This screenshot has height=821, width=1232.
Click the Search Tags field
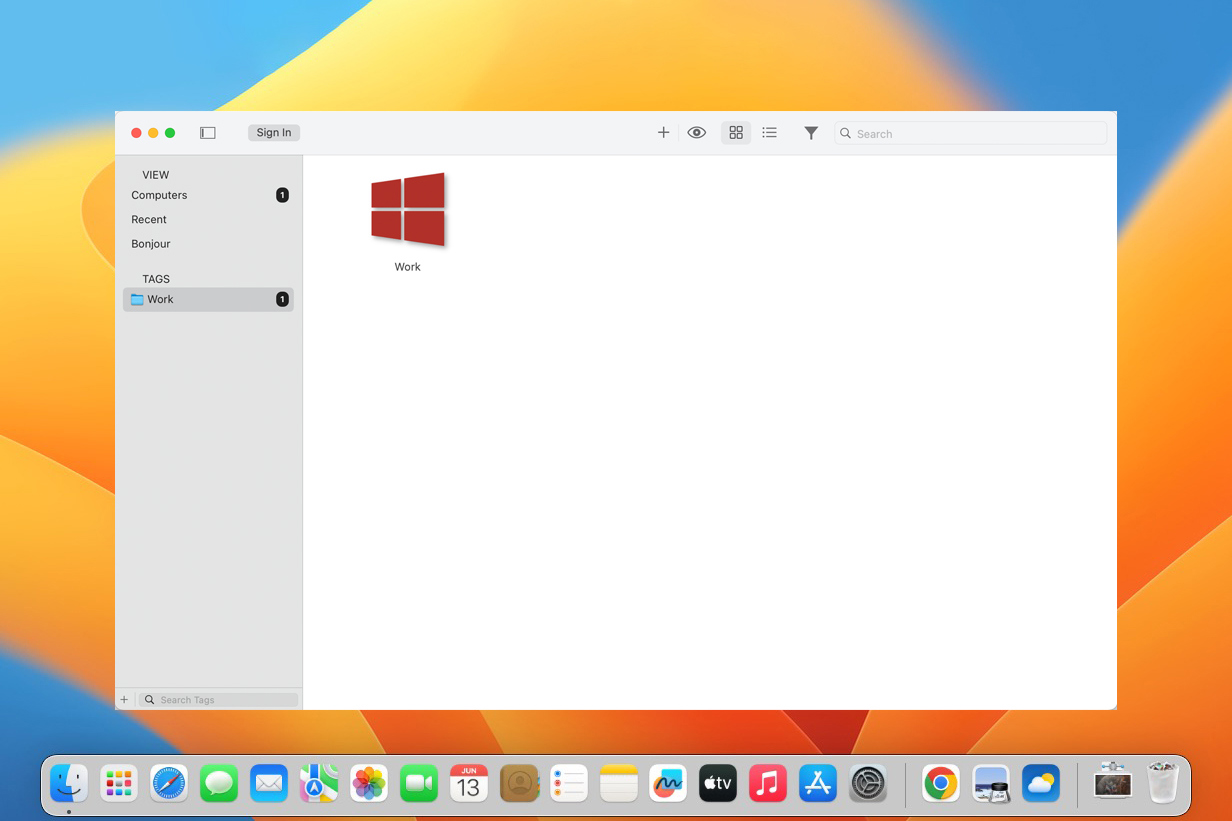coord(218,700)
